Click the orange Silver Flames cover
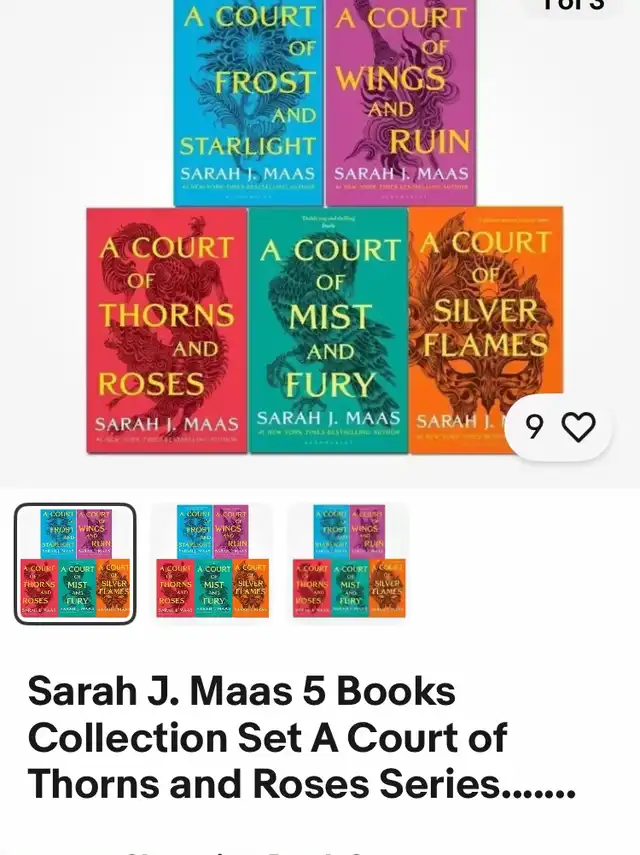Screen dimensions: 640x855 click(486, 330)
